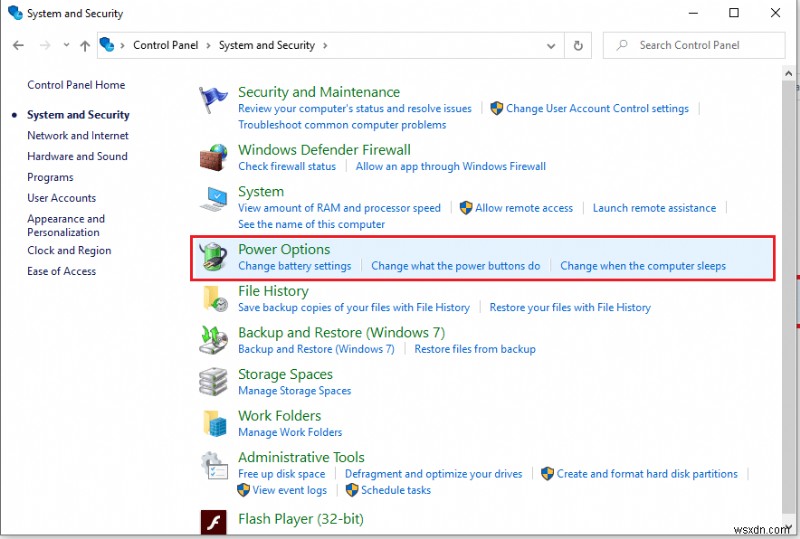Click the Security and Maintenance flag icon
This screenshot has width=800, height=539.
pos(213,100)
